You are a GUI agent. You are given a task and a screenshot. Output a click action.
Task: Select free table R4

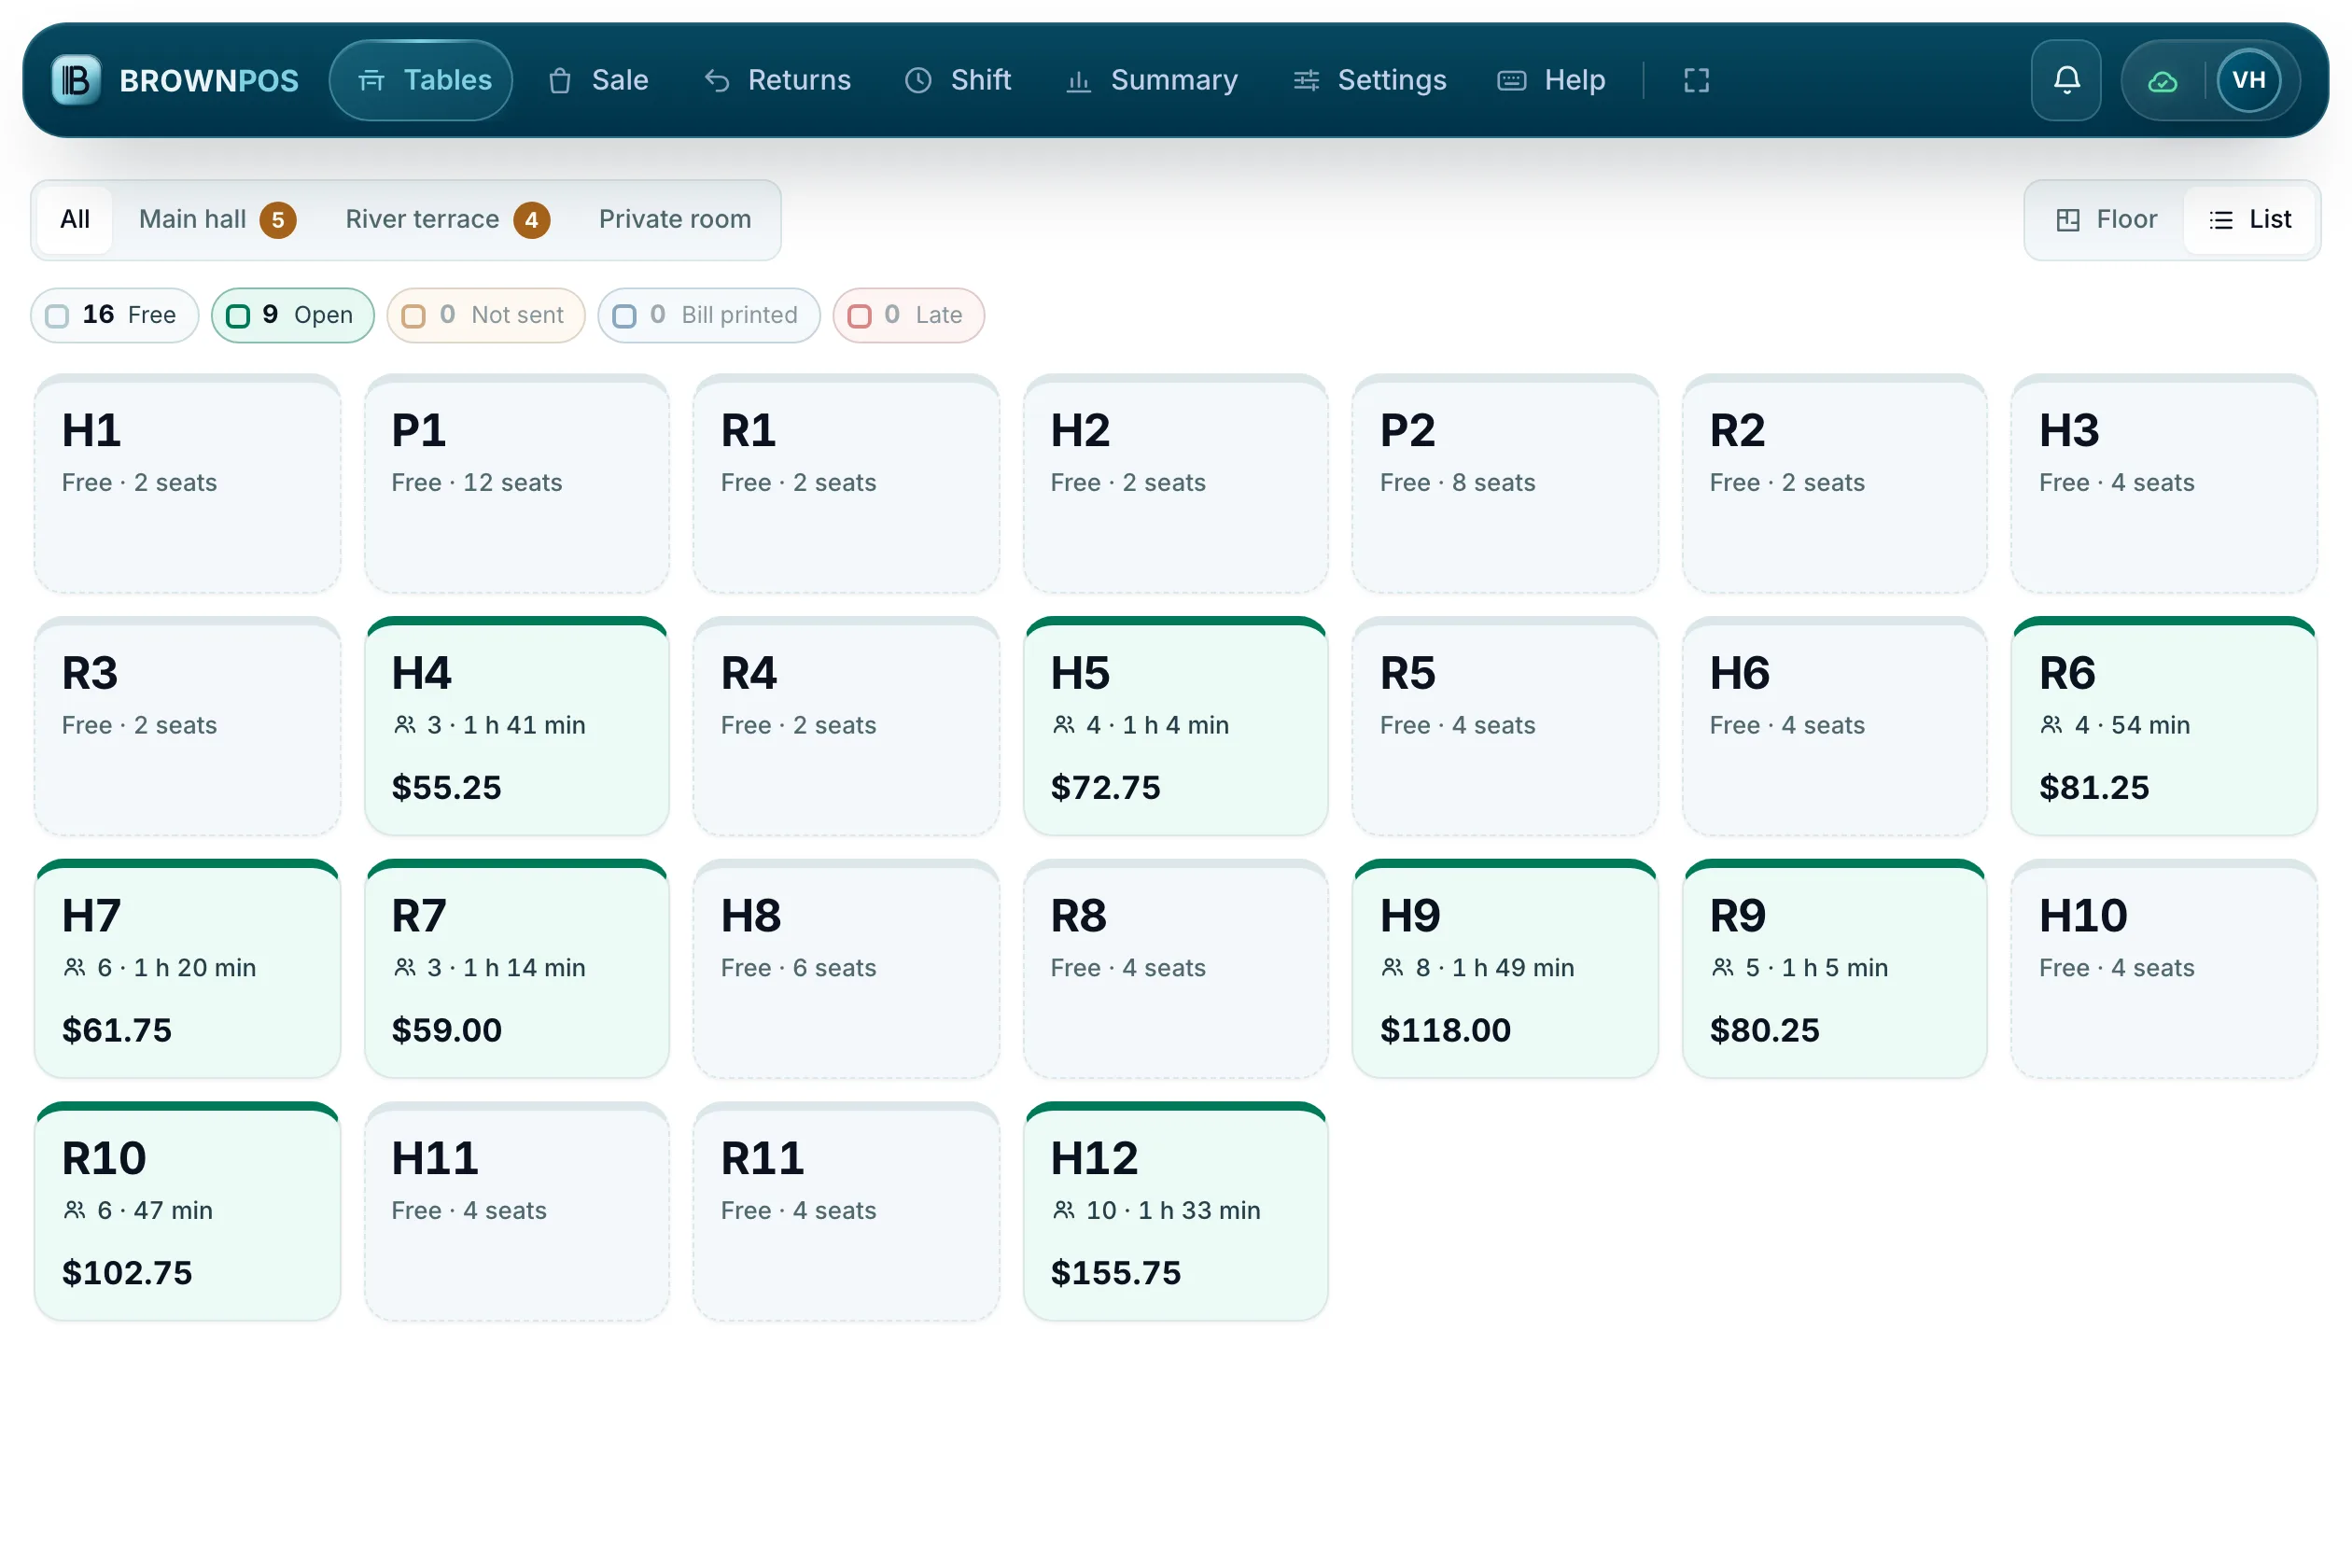(x=846, y=727)
